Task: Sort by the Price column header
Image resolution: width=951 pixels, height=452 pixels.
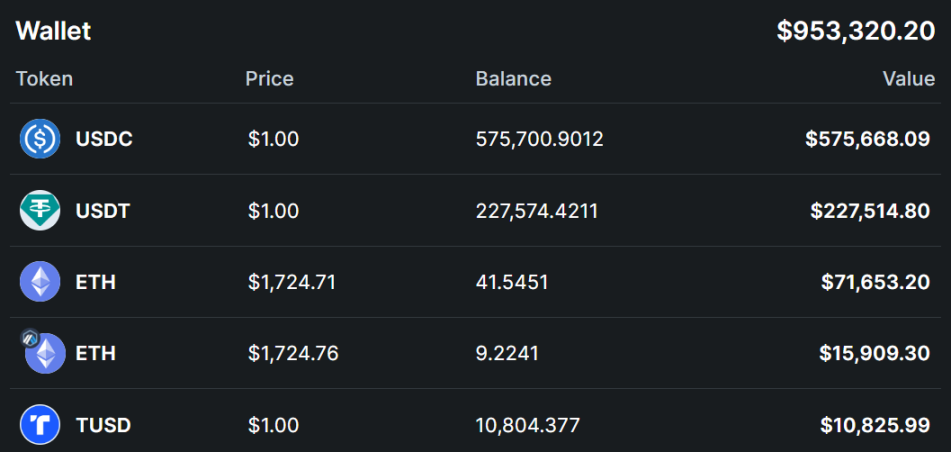Action: point(269,79)
